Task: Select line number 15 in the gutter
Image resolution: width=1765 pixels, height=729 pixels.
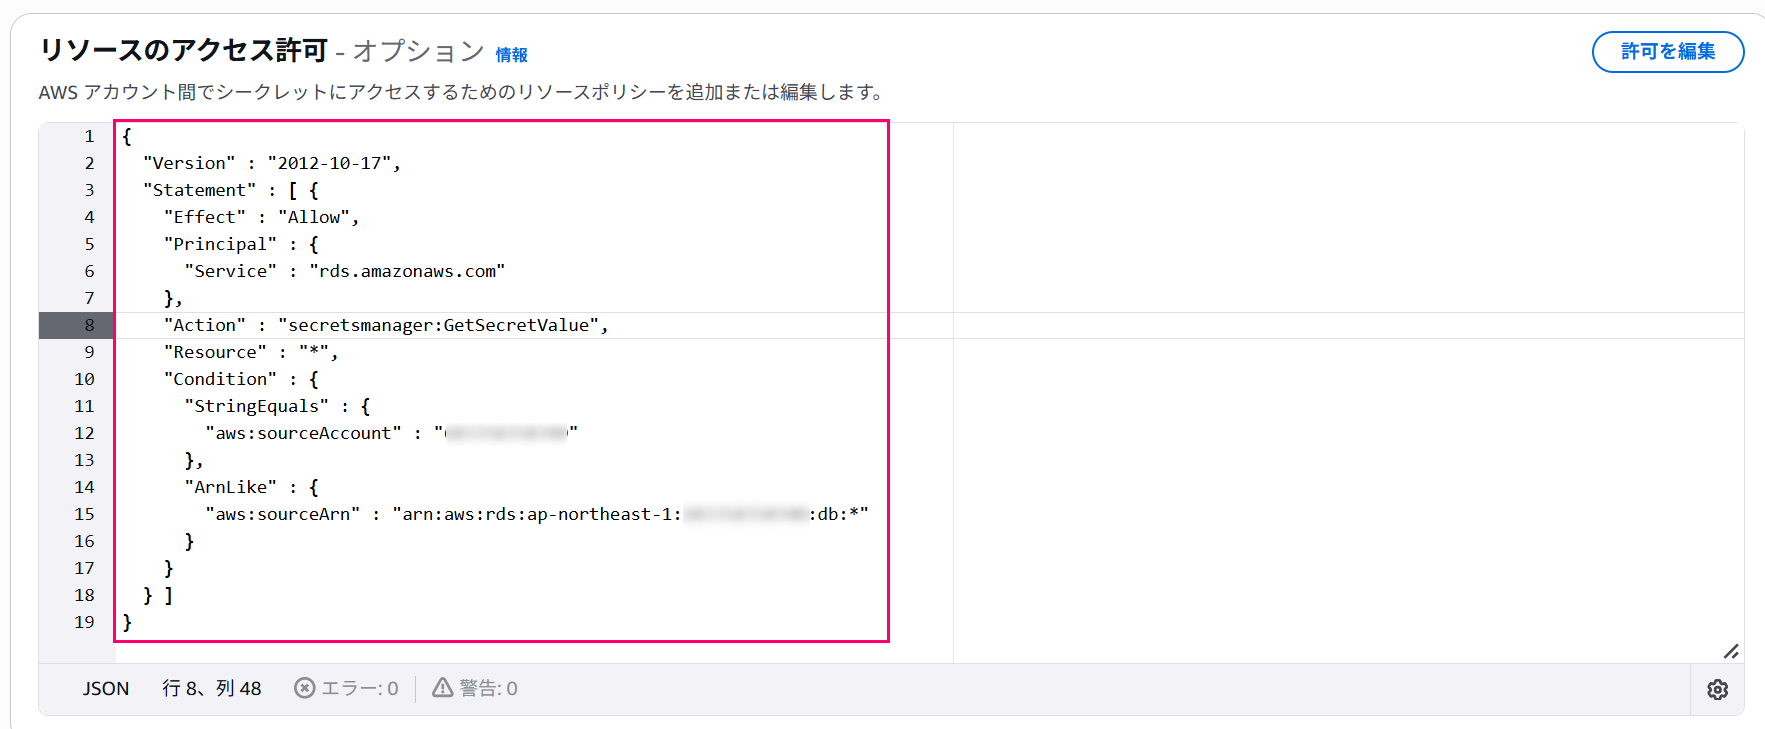Action: [84, 514]
